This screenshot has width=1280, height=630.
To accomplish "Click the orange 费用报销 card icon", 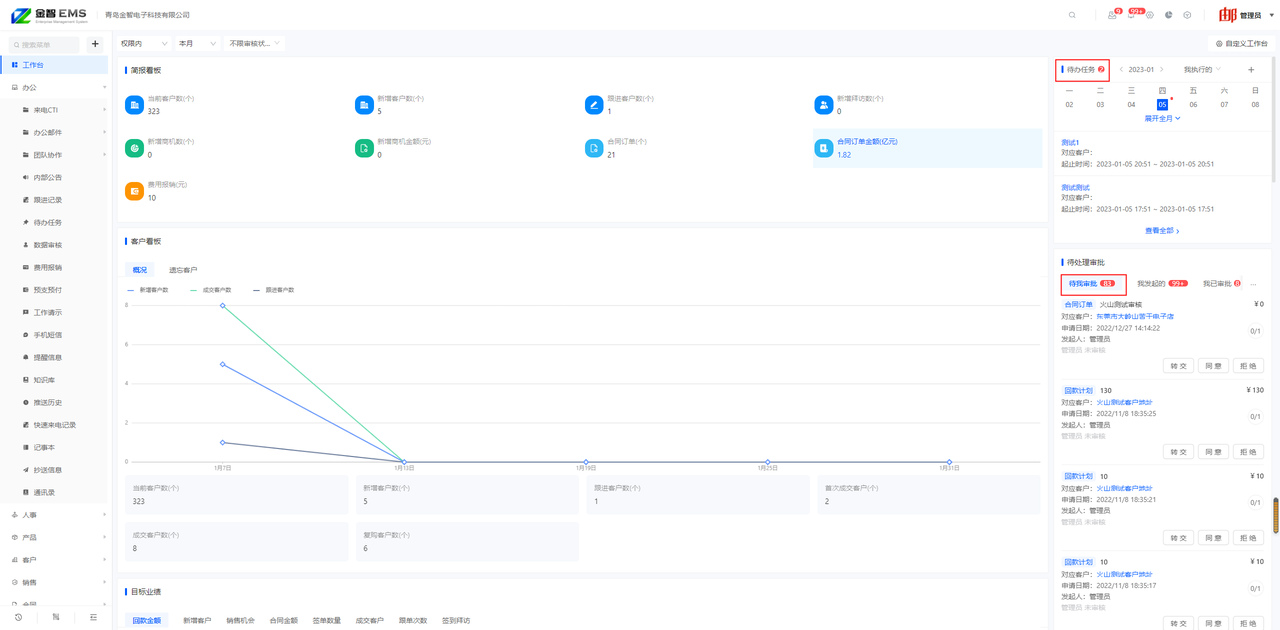I will pos(134,191).
